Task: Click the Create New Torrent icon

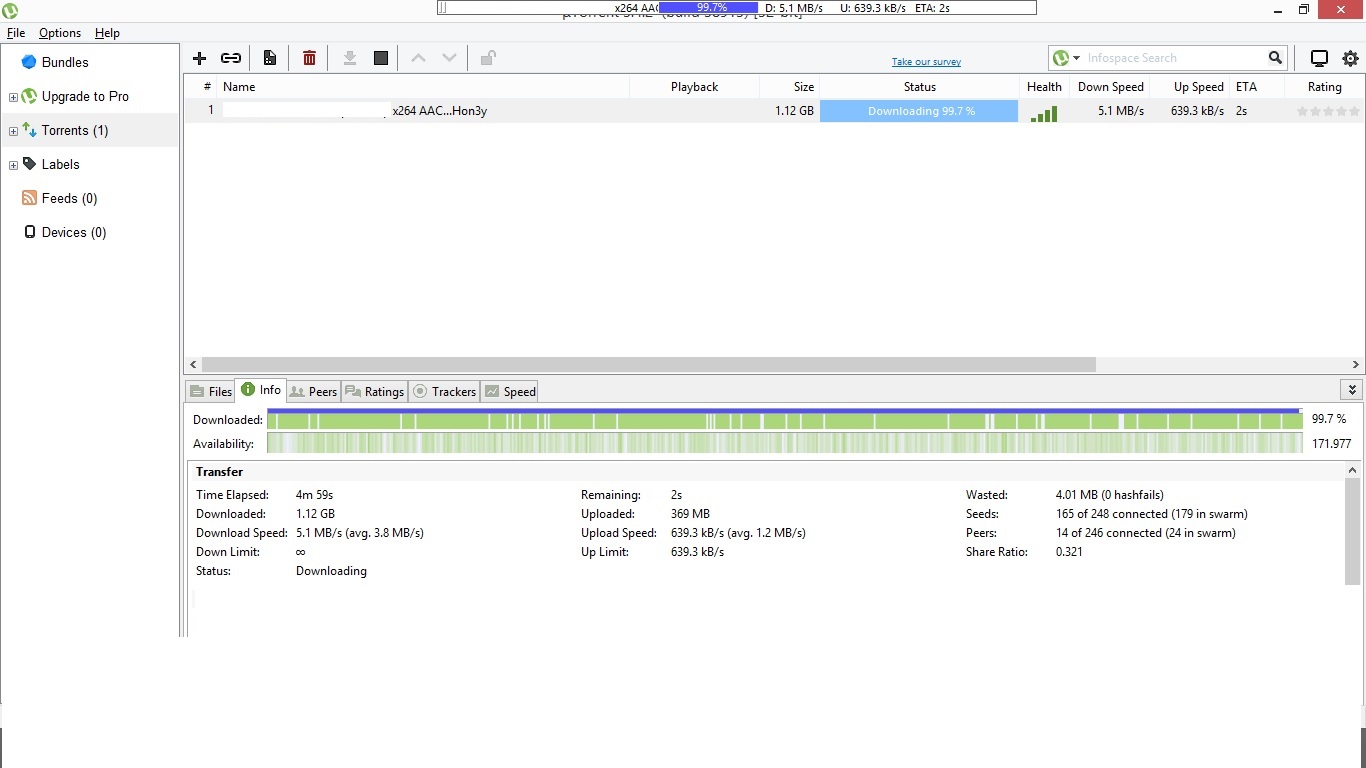Action: coord(270,58)
